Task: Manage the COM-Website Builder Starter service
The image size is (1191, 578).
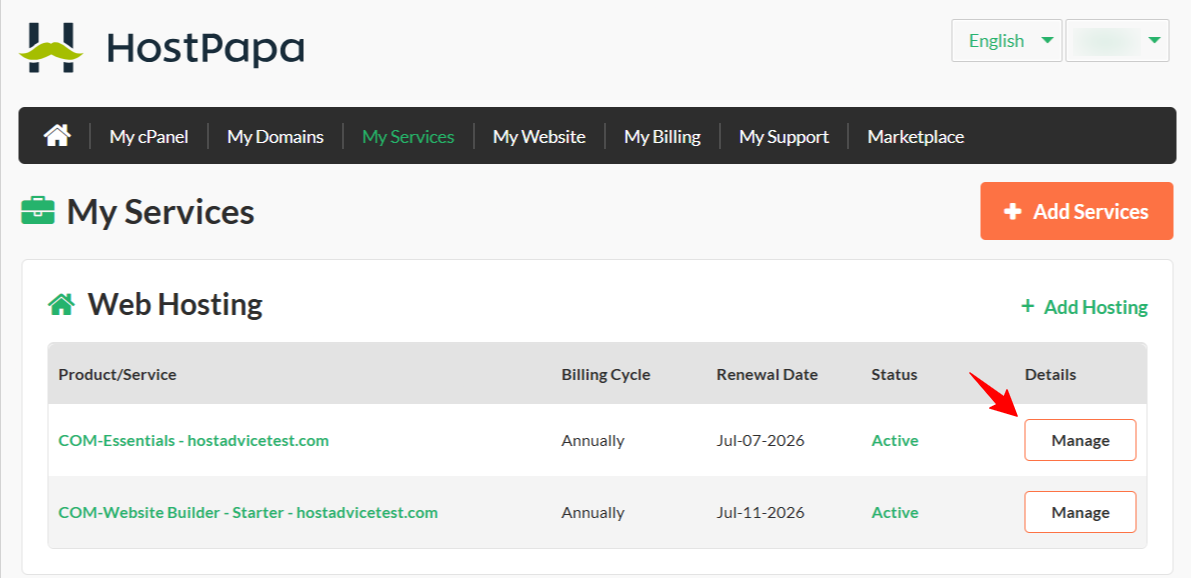Action: click(x=1080, y=512)
